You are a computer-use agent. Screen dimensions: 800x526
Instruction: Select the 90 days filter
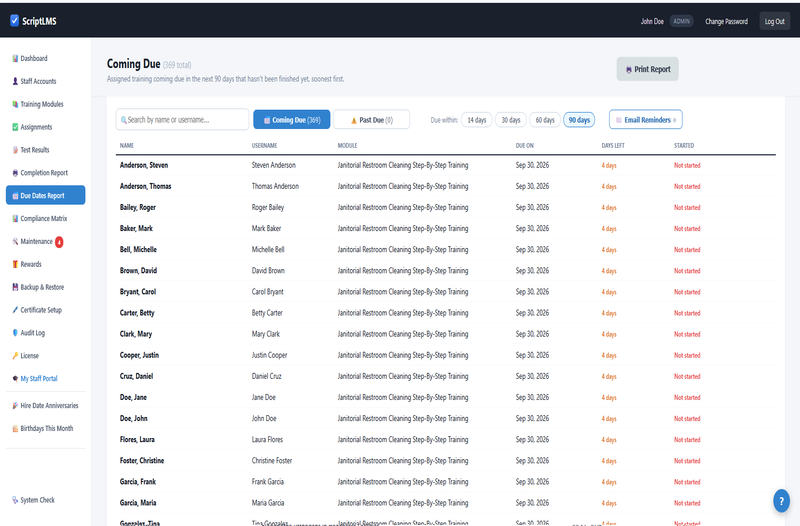click(579, 120)
